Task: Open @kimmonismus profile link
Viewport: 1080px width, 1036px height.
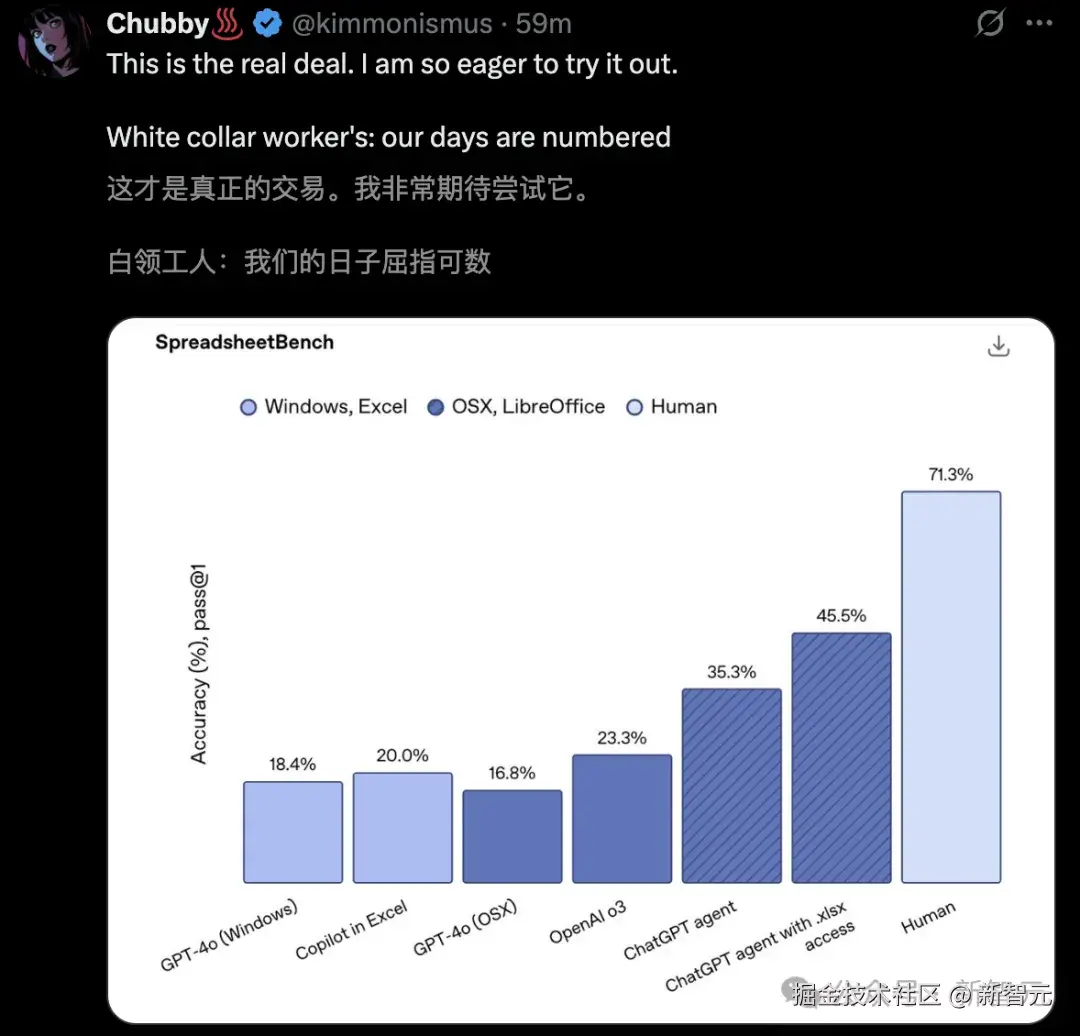Action: 391,23
